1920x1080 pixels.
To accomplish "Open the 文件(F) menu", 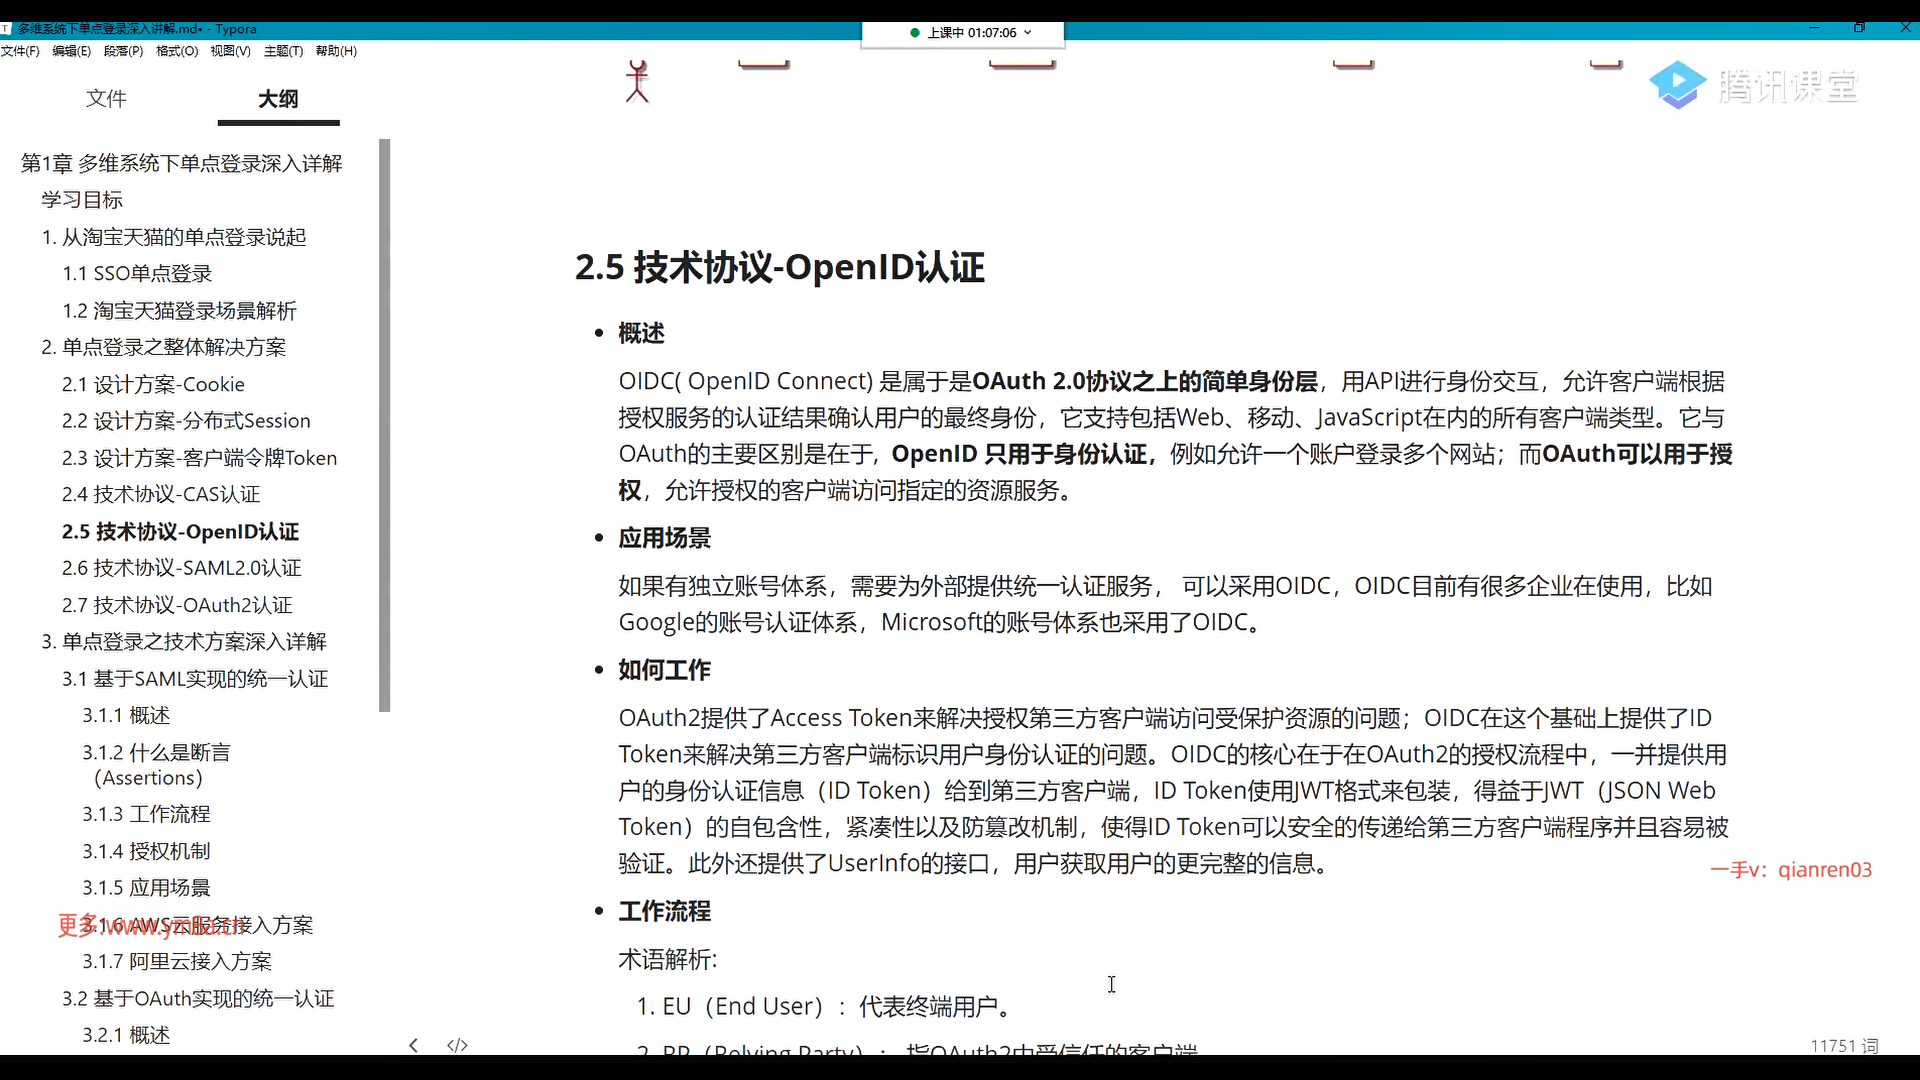I will (x=20, y=51).
